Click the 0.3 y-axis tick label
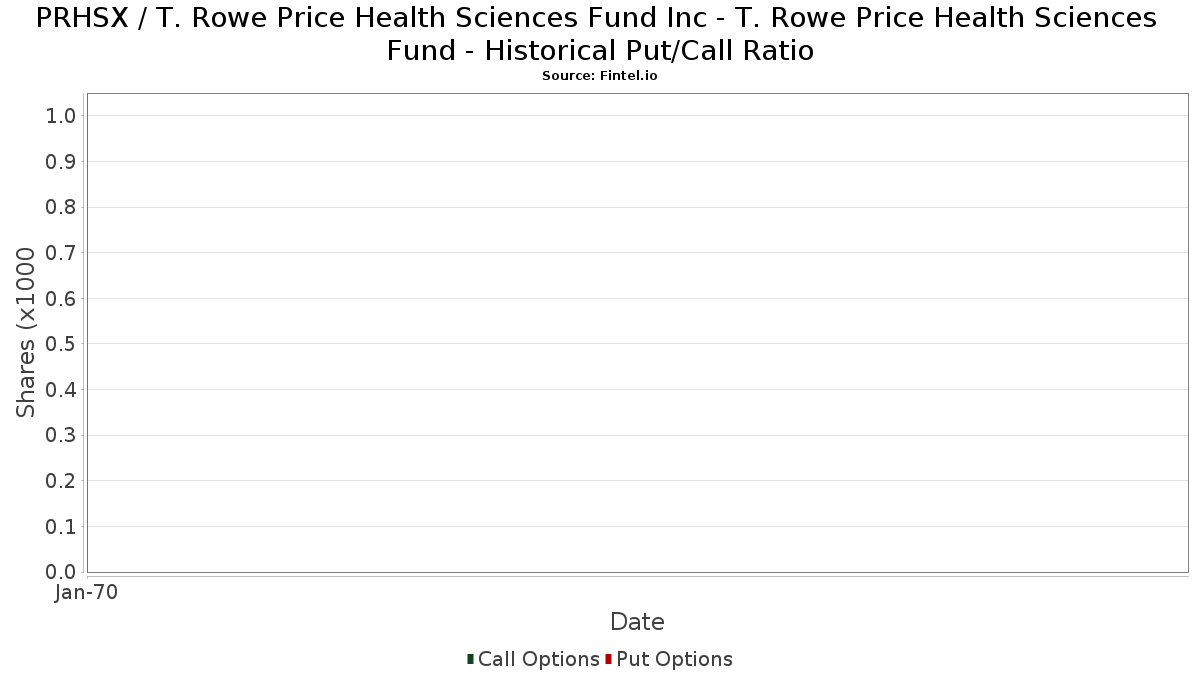Image resolution: width=1200 pixels, height=675 pixels. pos(61,435)
